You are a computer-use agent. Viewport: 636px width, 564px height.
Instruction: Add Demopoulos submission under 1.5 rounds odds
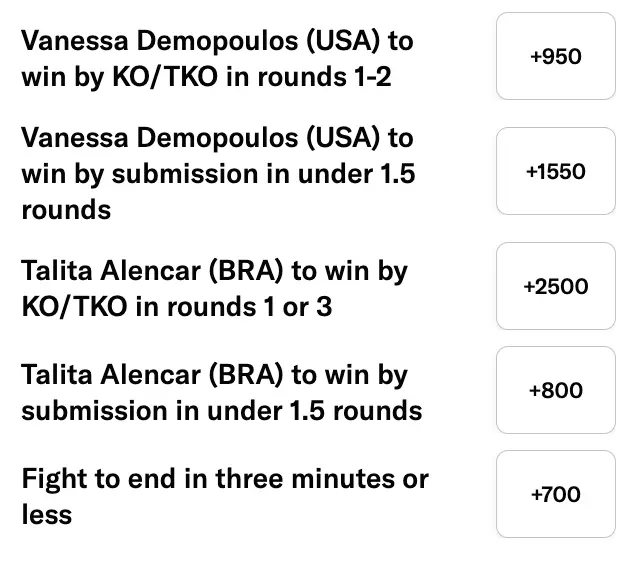[x=555, y=172]
